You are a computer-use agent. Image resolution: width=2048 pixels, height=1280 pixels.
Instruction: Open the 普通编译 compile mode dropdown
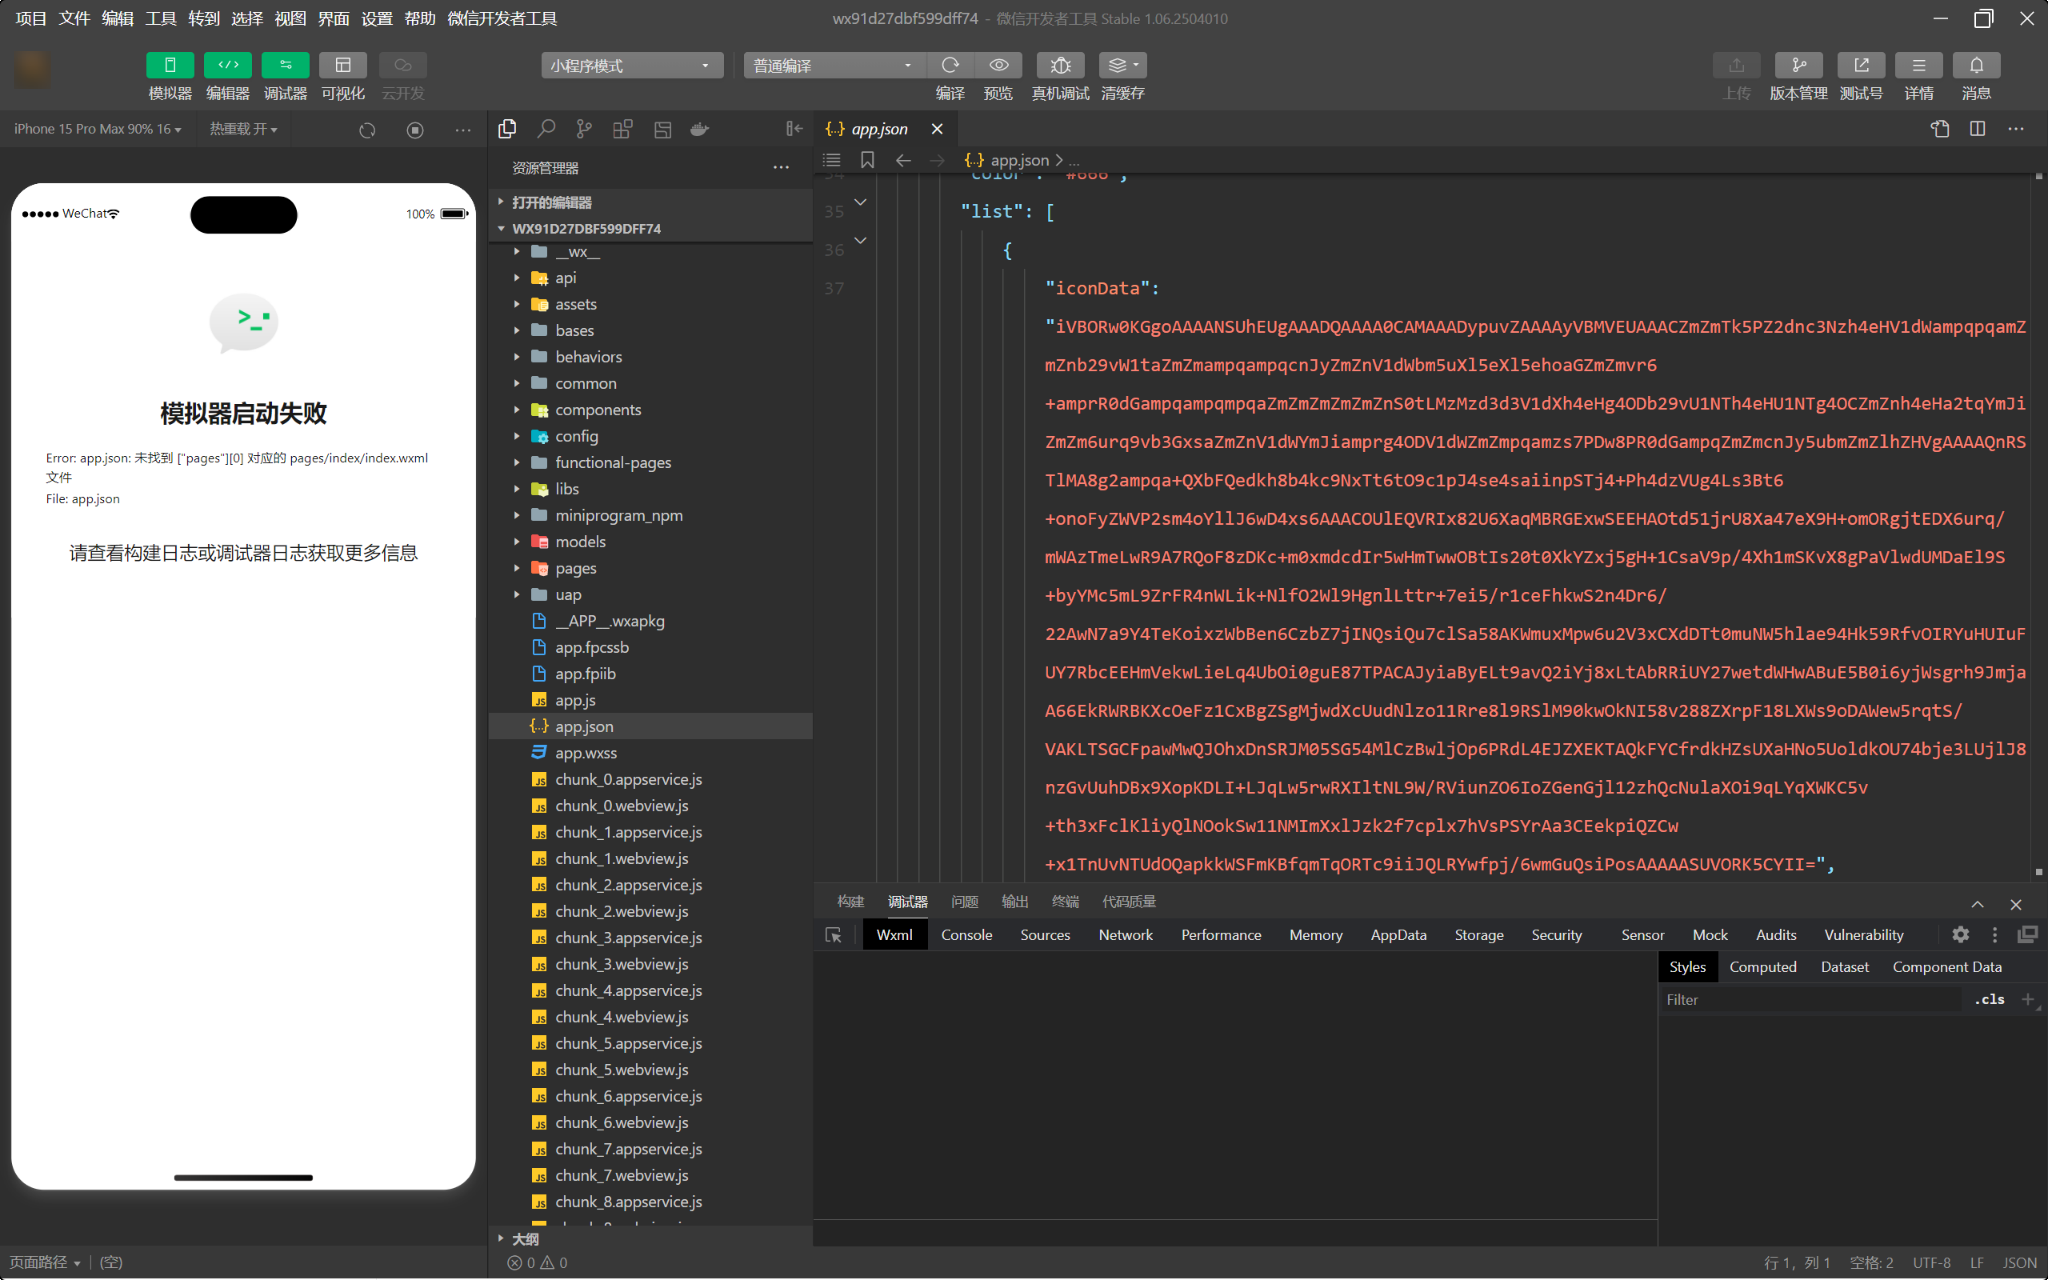832,66
